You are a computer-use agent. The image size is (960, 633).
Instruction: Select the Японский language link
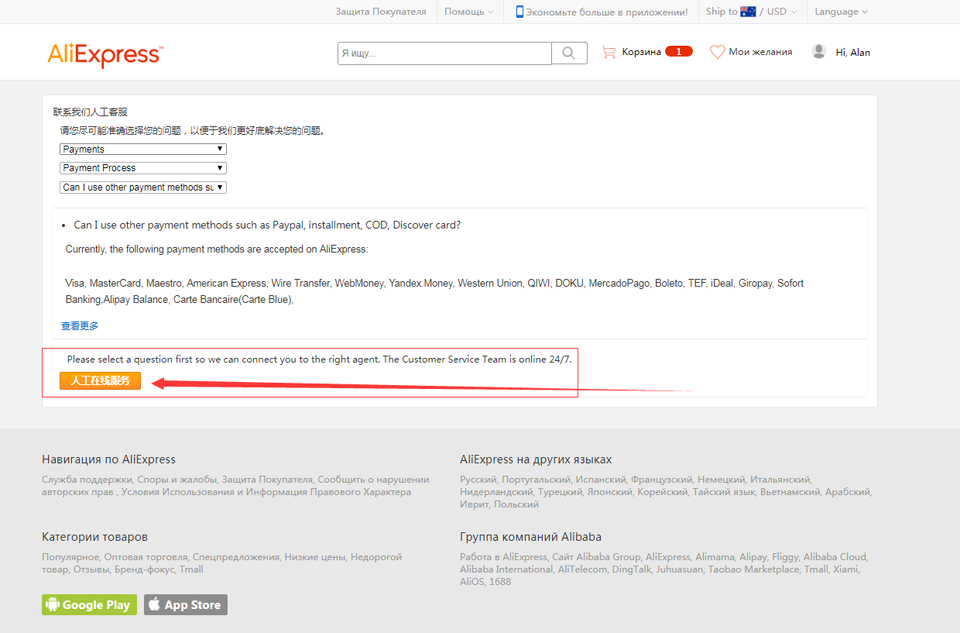coord(610,492)
